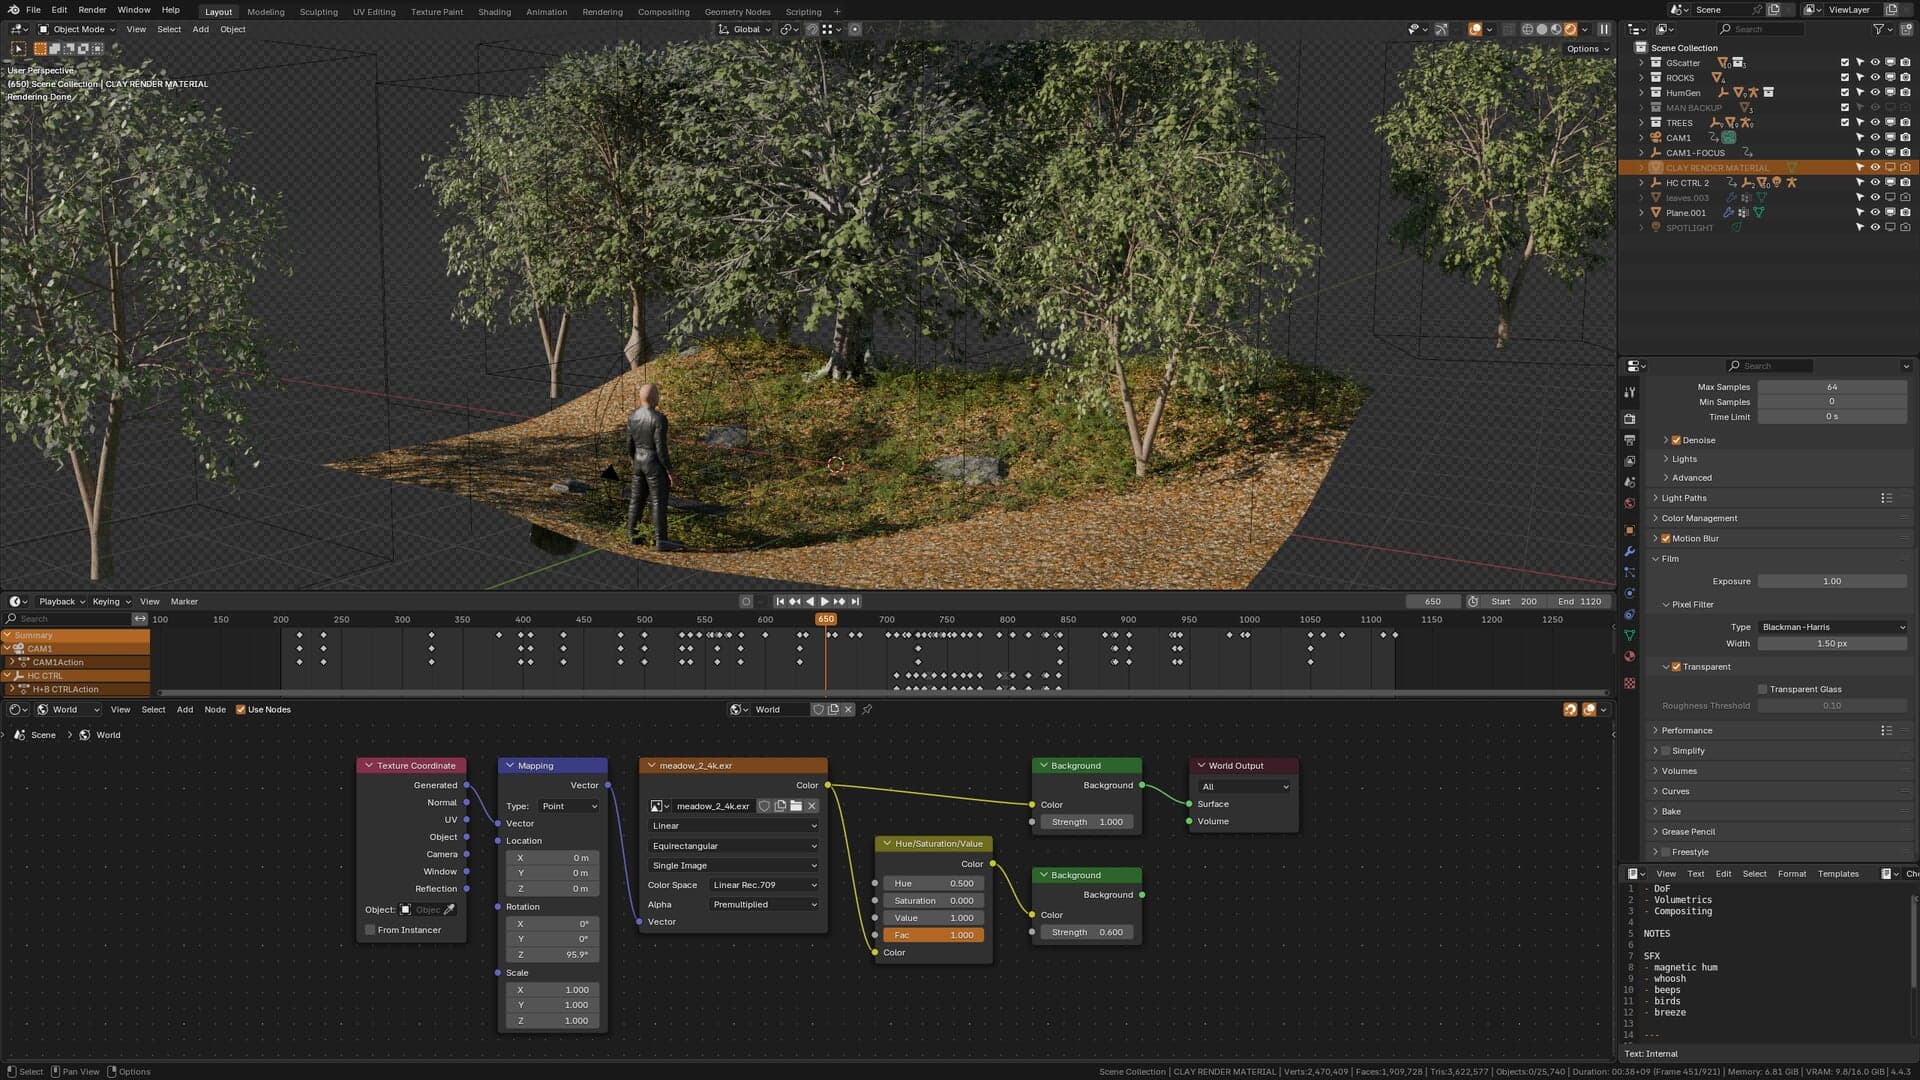This screenshot has width=1920, height=1080.
Task: Expand the HumGen collection
Action: tap(1641, 93)
